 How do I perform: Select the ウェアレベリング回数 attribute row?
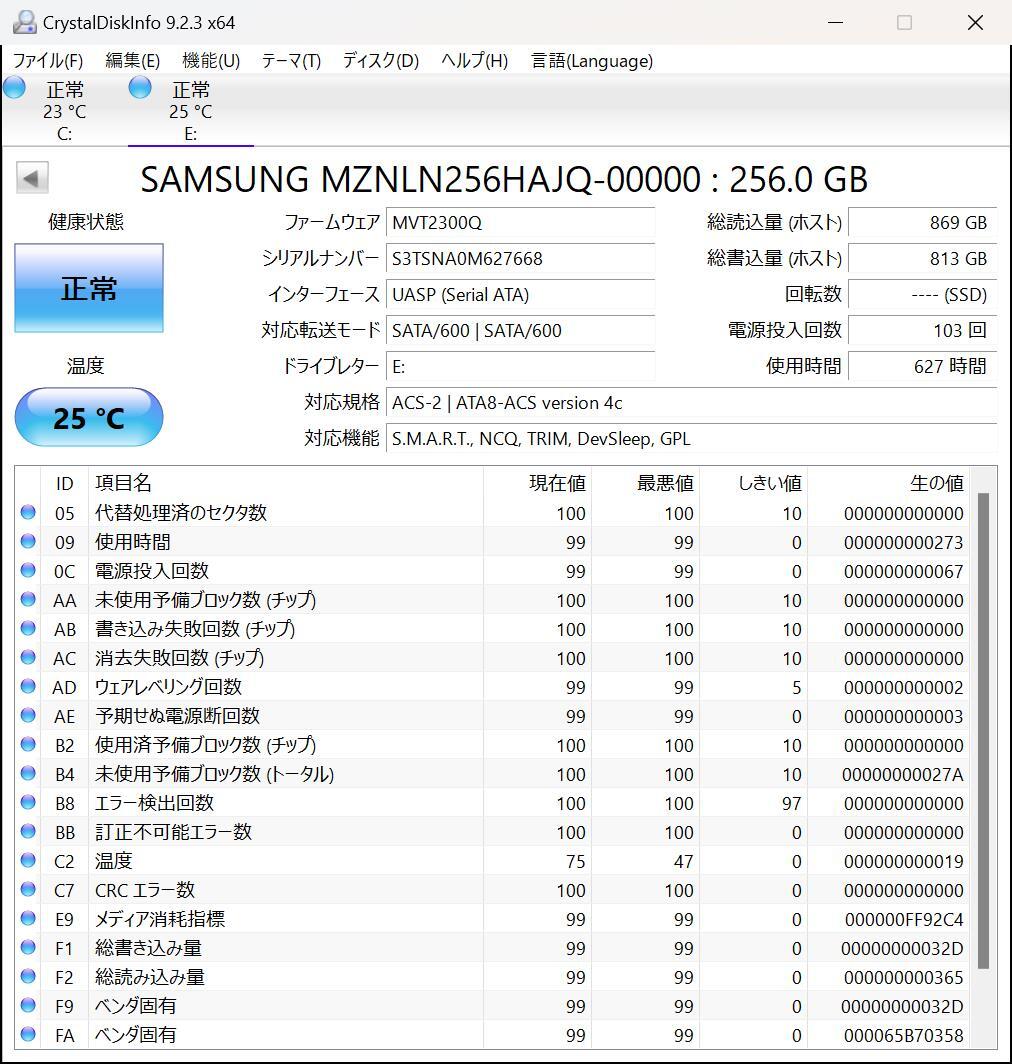point(492,687)
